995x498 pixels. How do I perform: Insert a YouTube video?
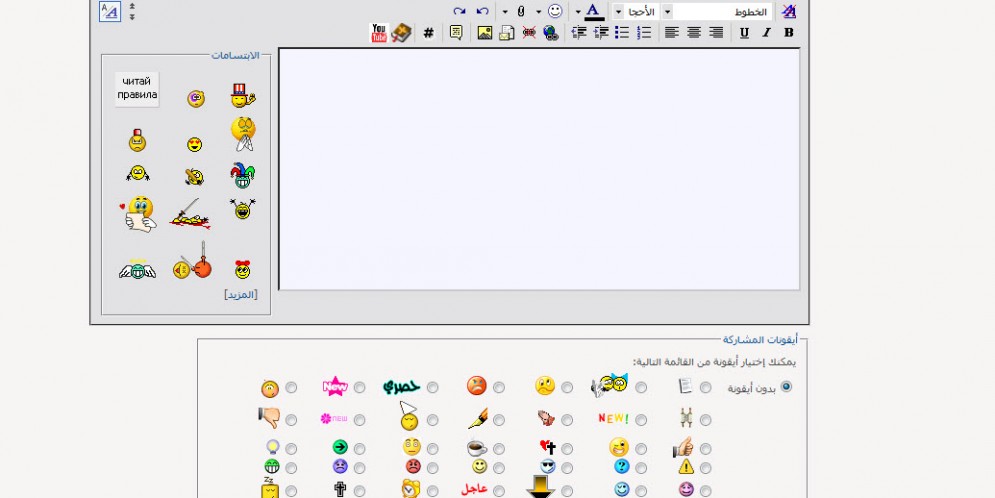379,33
